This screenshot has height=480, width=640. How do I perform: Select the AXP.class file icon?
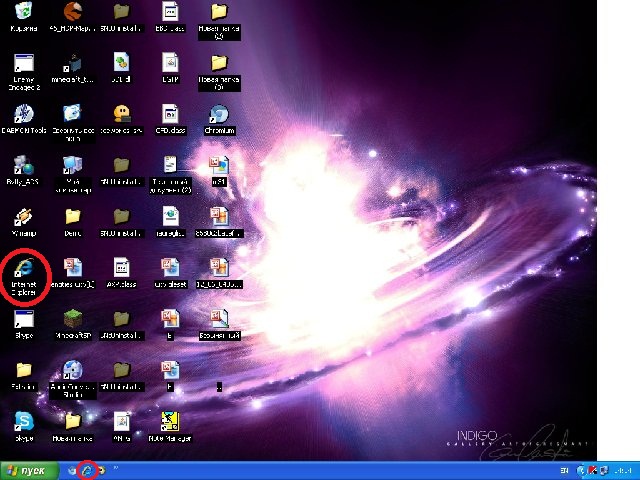point(121,268)
